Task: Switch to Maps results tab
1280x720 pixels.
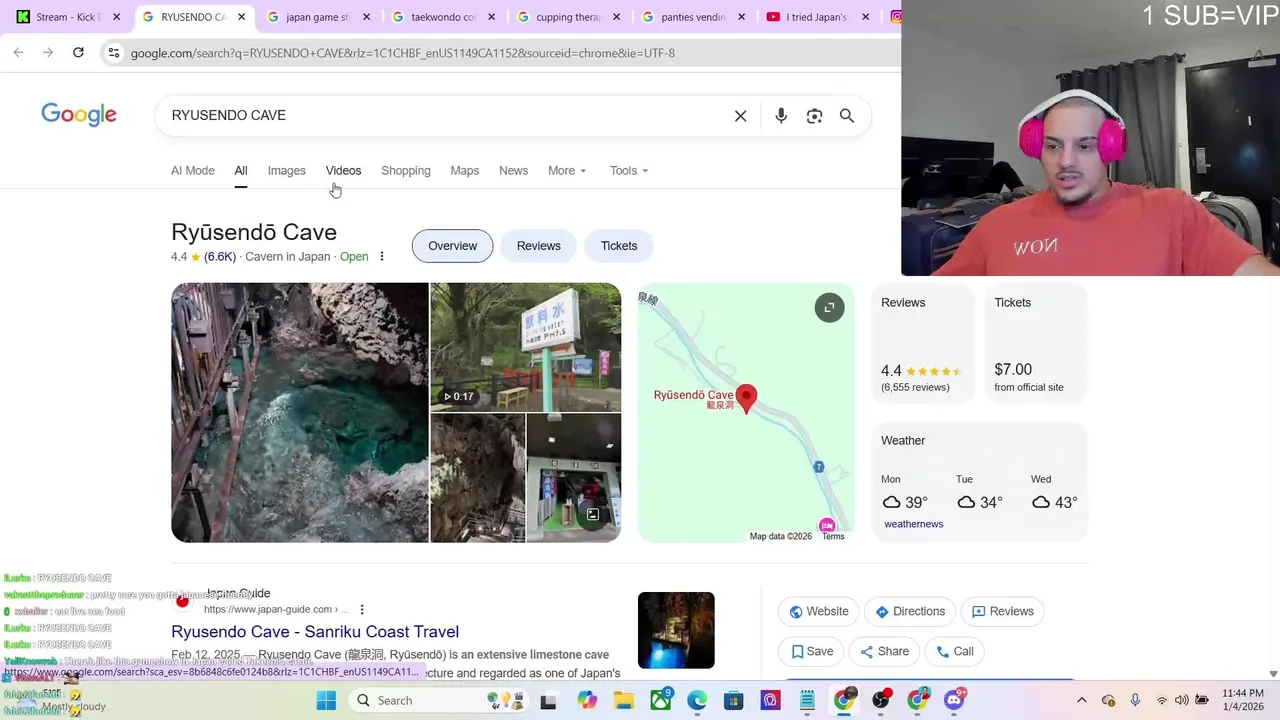Action: 464,171
